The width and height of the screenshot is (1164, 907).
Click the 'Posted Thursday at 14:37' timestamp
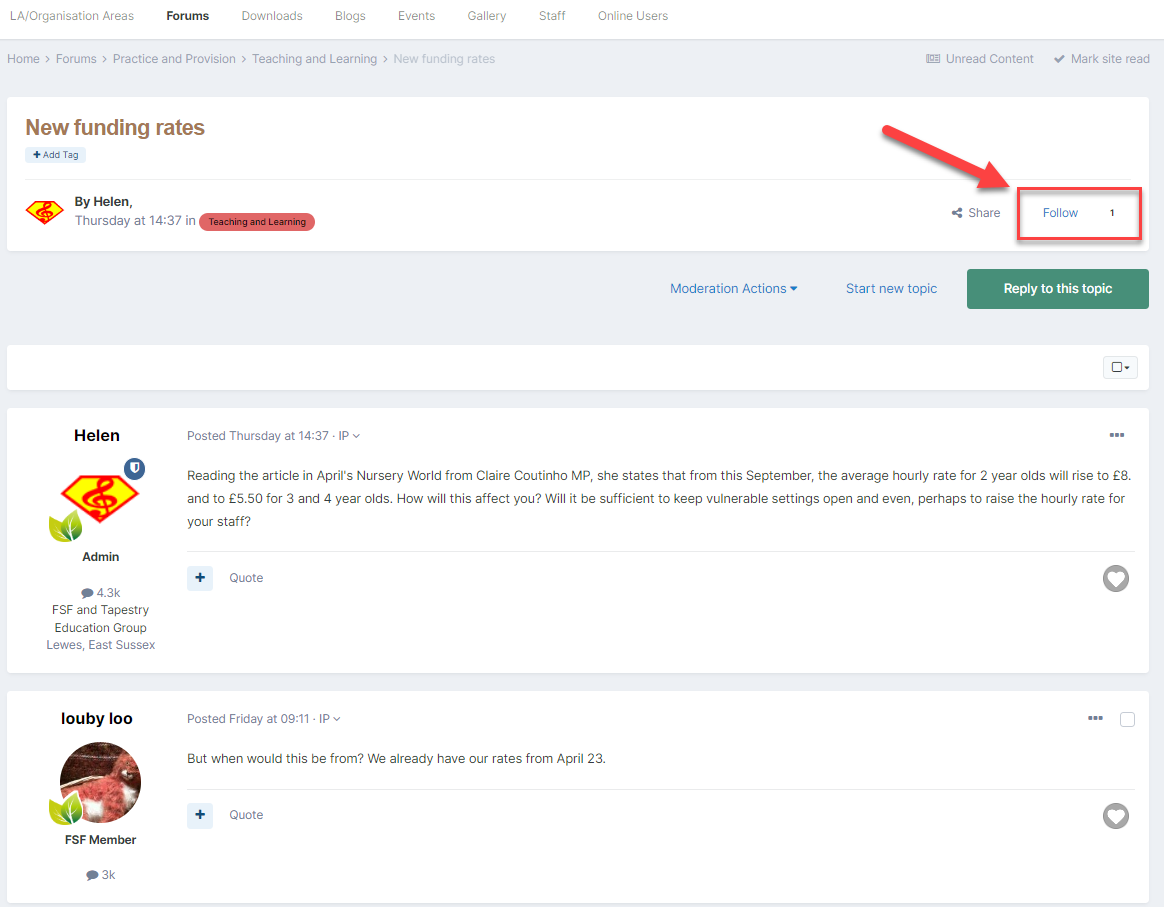click(258, 436)
